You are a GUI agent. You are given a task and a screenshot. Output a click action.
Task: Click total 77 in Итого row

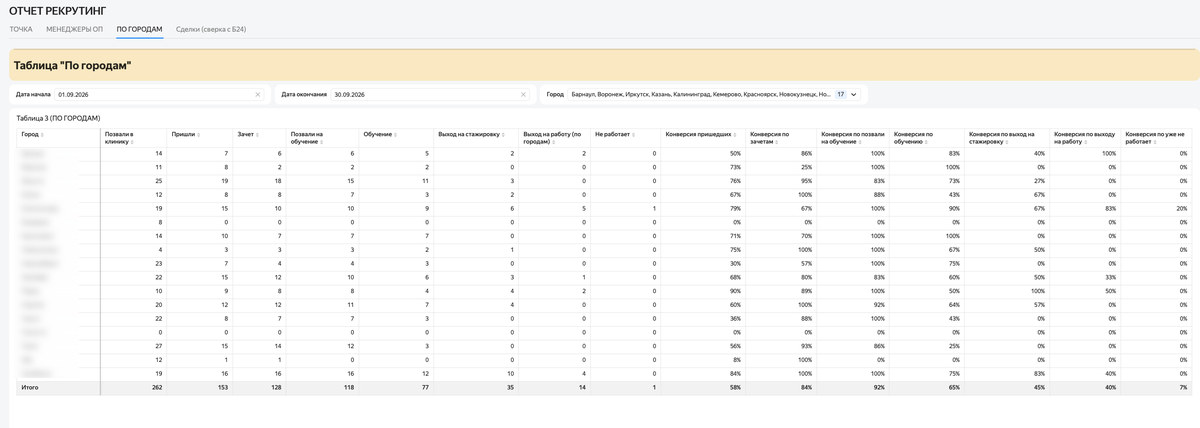[x=424, y=387]
